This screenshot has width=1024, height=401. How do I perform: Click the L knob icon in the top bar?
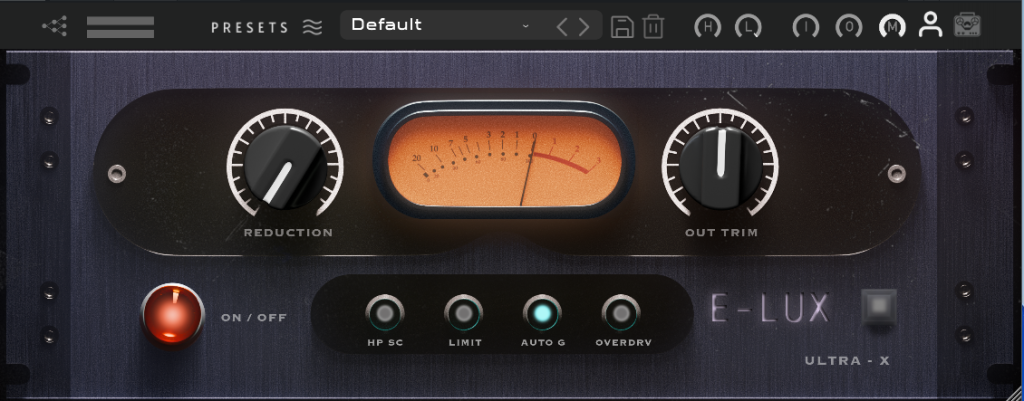(748, 26)
